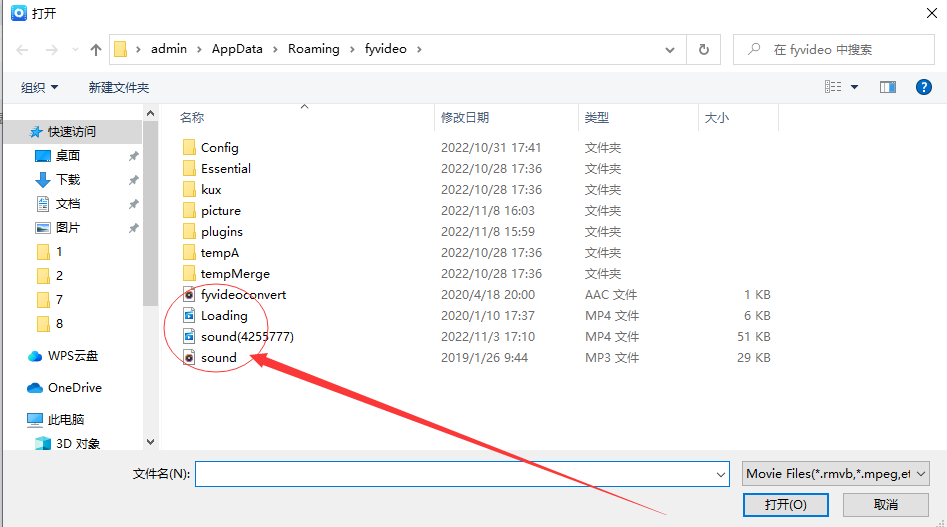Toggle the preview pane

(x=887, y=88)
